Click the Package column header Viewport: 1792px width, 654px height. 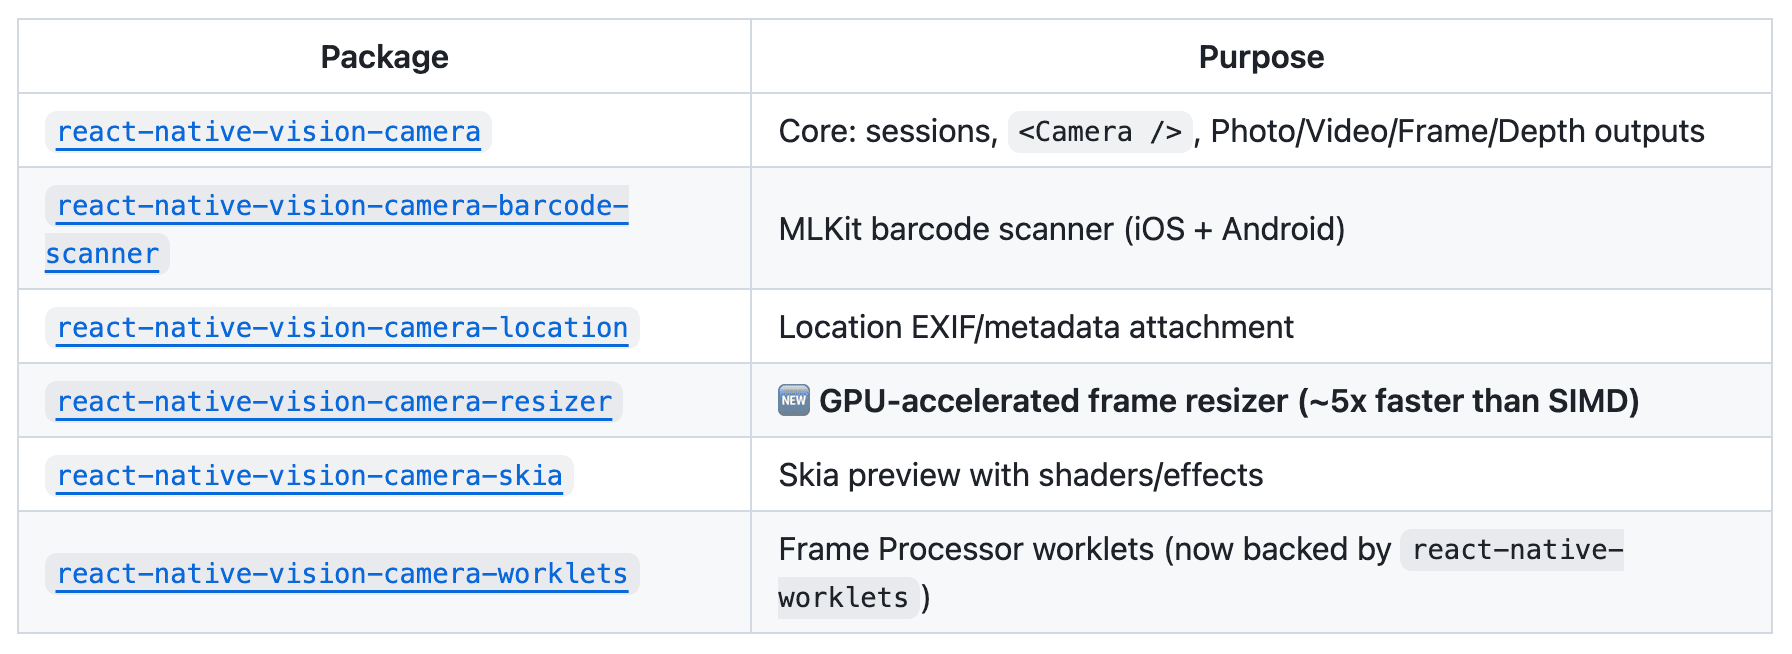[384, 57]
